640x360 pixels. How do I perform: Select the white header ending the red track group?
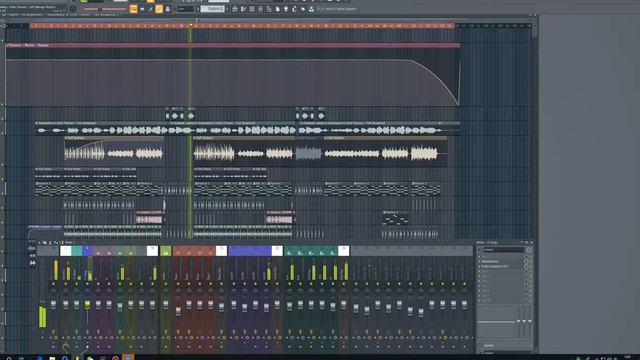[221, 251]
